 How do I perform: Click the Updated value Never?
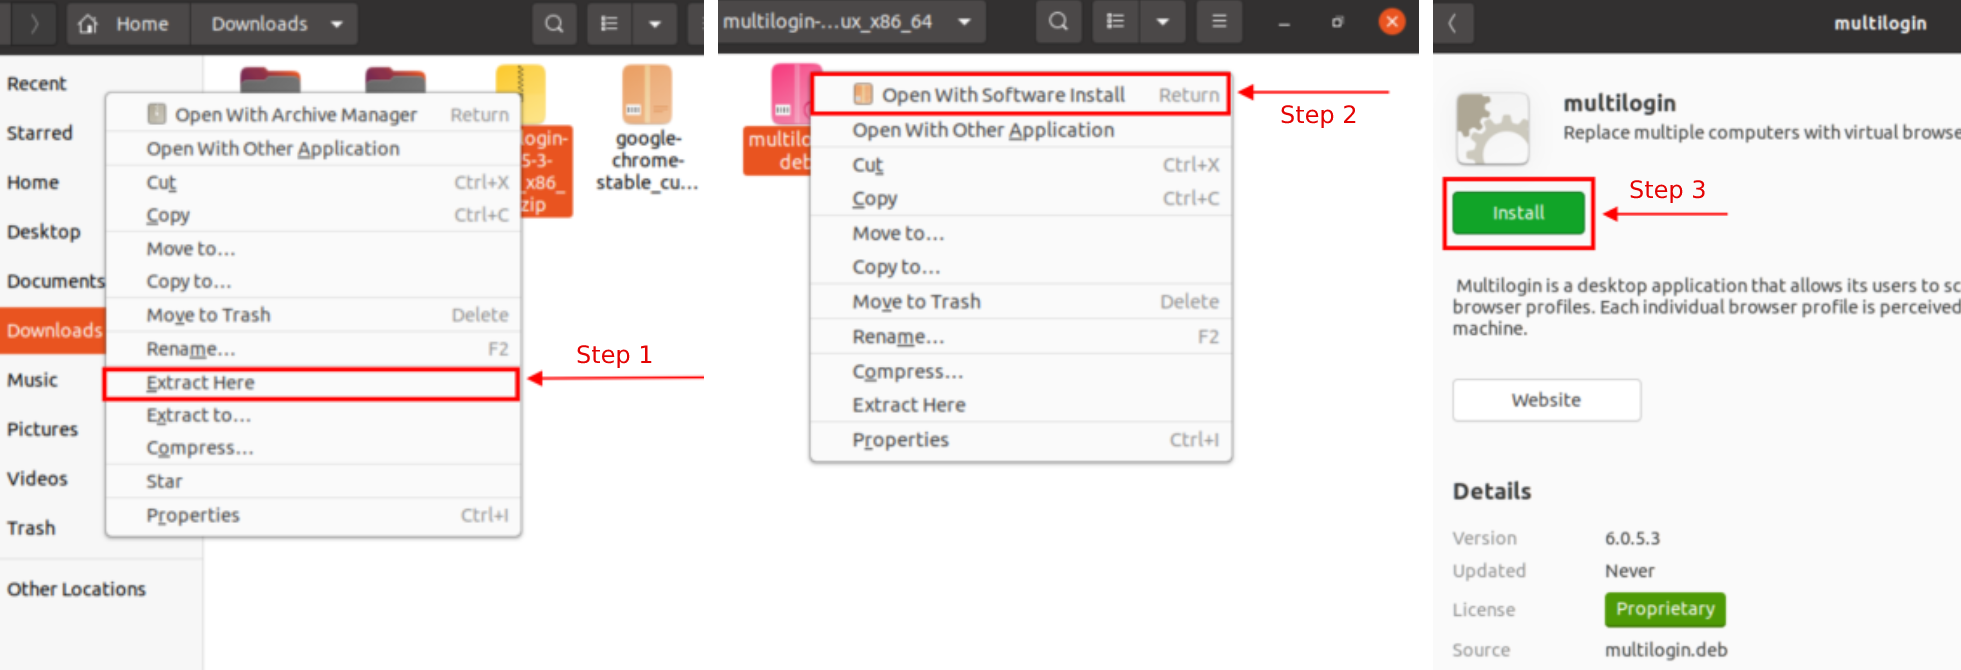(1629, 571)
